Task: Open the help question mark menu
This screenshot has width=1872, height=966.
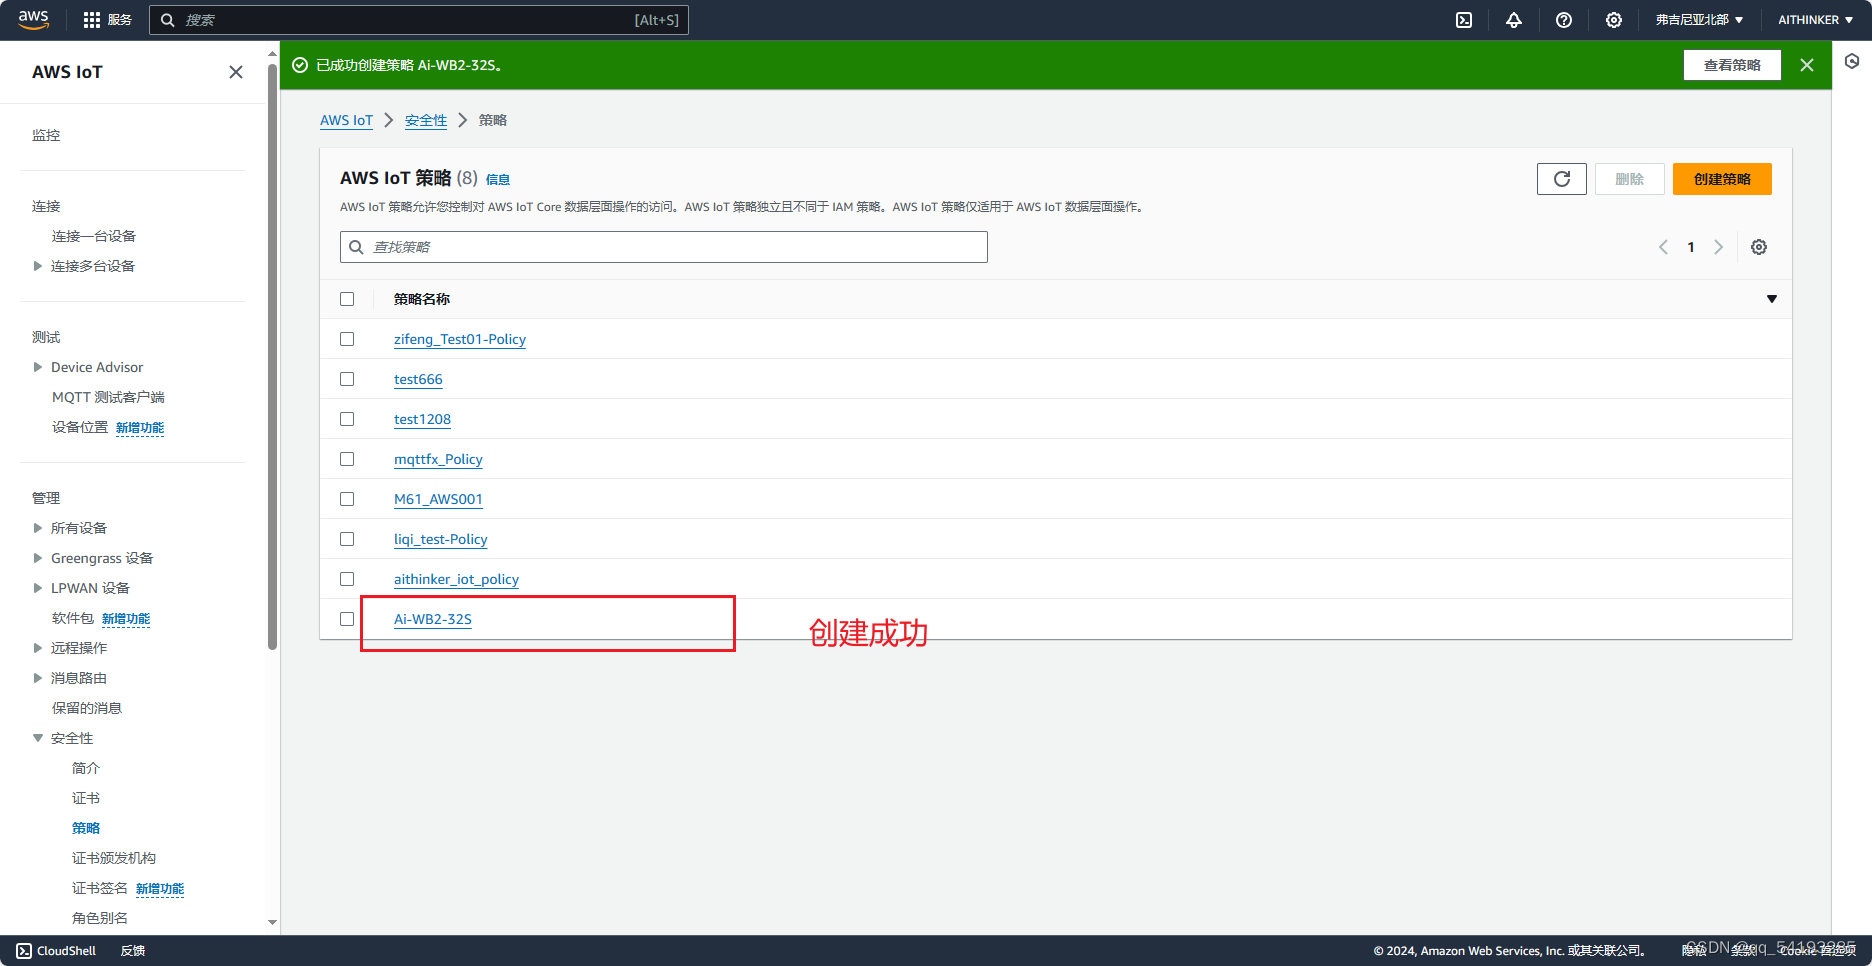Action: [1564, 20]
